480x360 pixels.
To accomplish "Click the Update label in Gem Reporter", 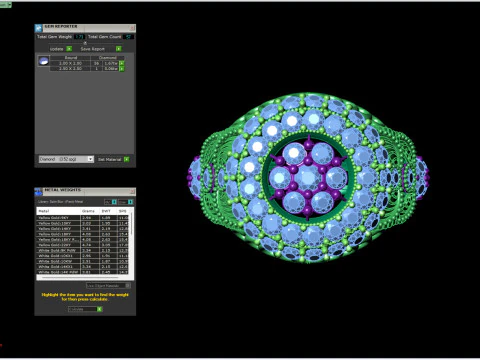I will tap(57, 49).
